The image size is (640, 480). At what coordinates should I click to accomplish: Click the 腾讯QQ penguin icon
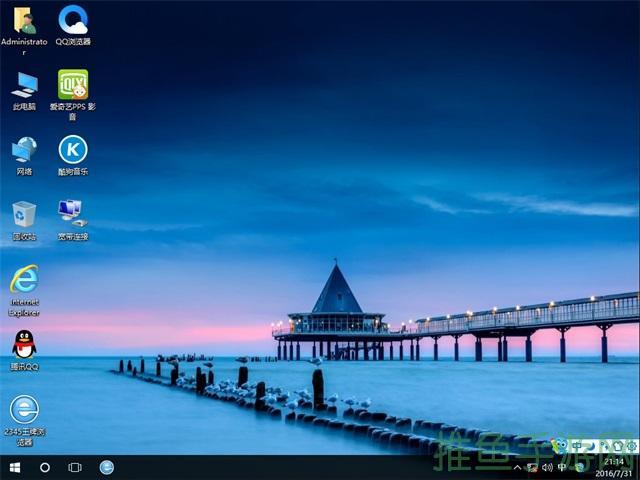pyautogui.click(x=24, y=345)
